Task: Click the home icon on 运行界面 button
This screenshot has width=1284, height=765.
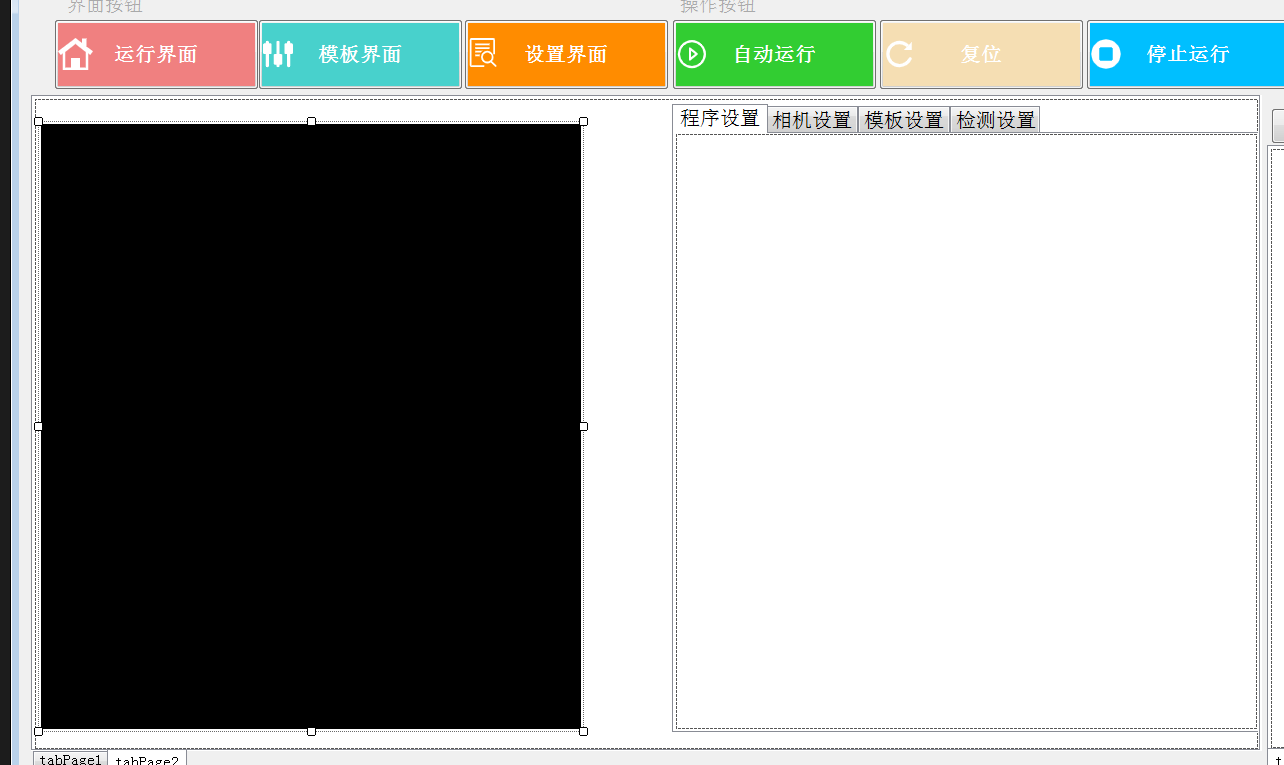Action: [76, 54]
